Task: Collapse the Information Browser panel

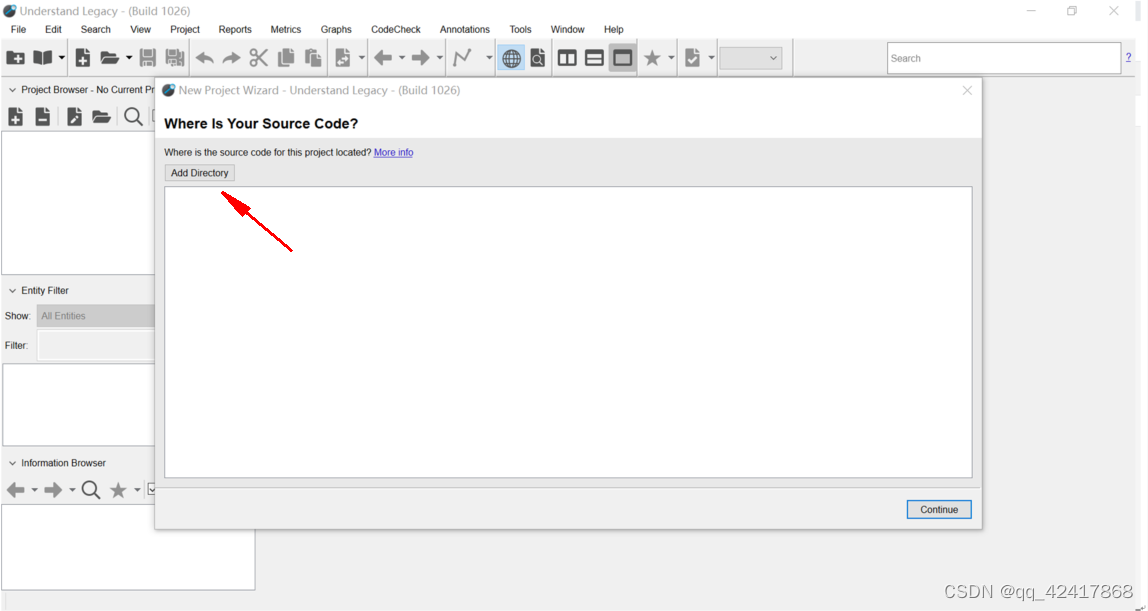Action: coord(12,463)
